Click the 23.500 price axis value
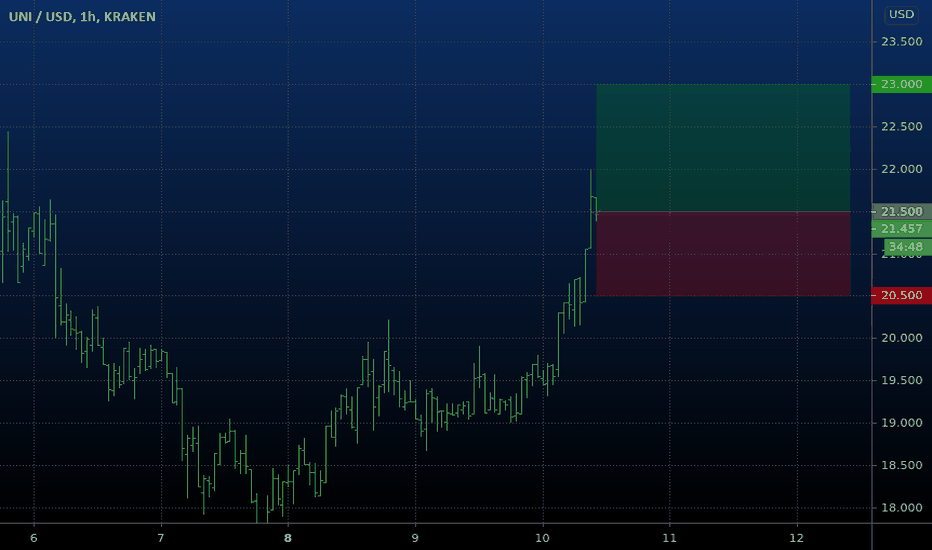 tap(902, 42)
